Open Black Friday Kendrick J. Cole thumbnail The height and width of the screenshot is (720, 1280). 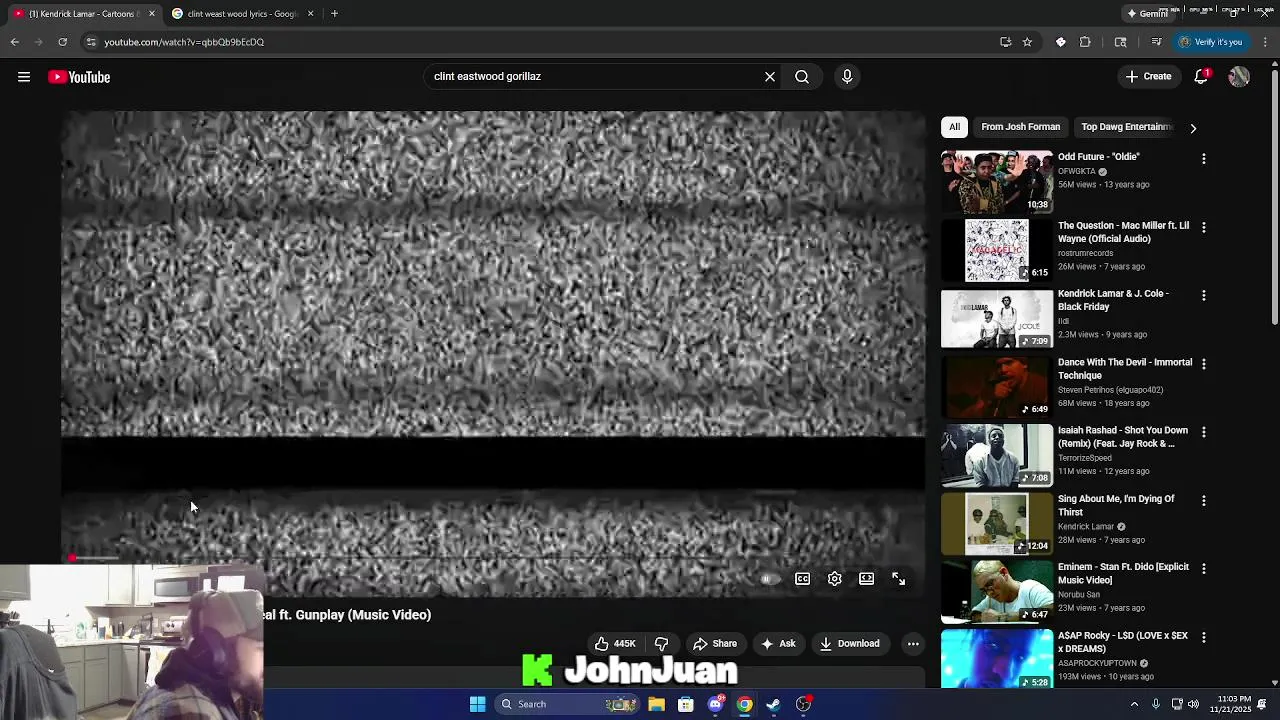click(997, 319)
